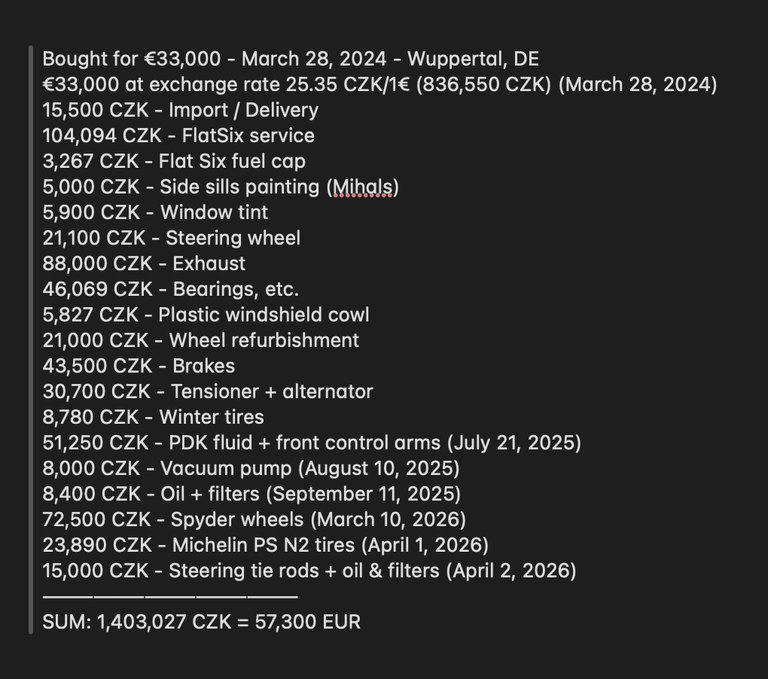Click the Vacuum pump entry

pos(250,468)
